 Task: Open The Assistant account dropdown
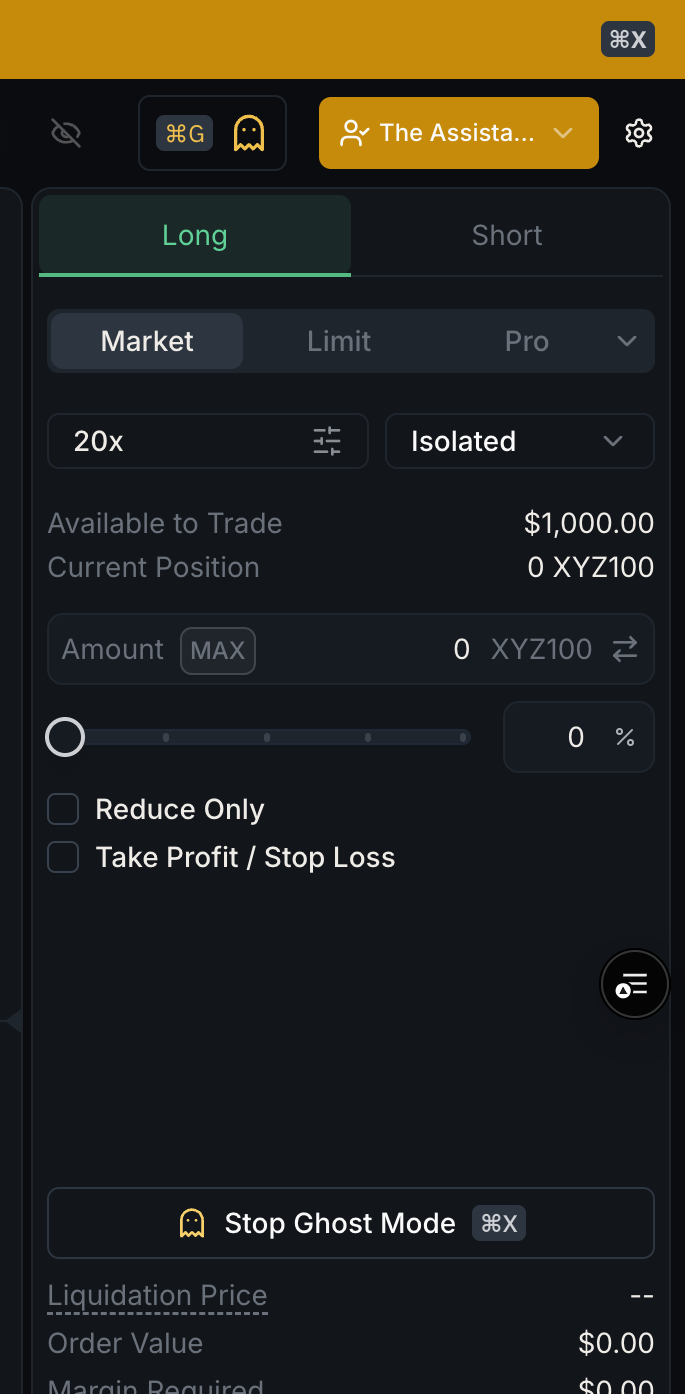point(458,133)
